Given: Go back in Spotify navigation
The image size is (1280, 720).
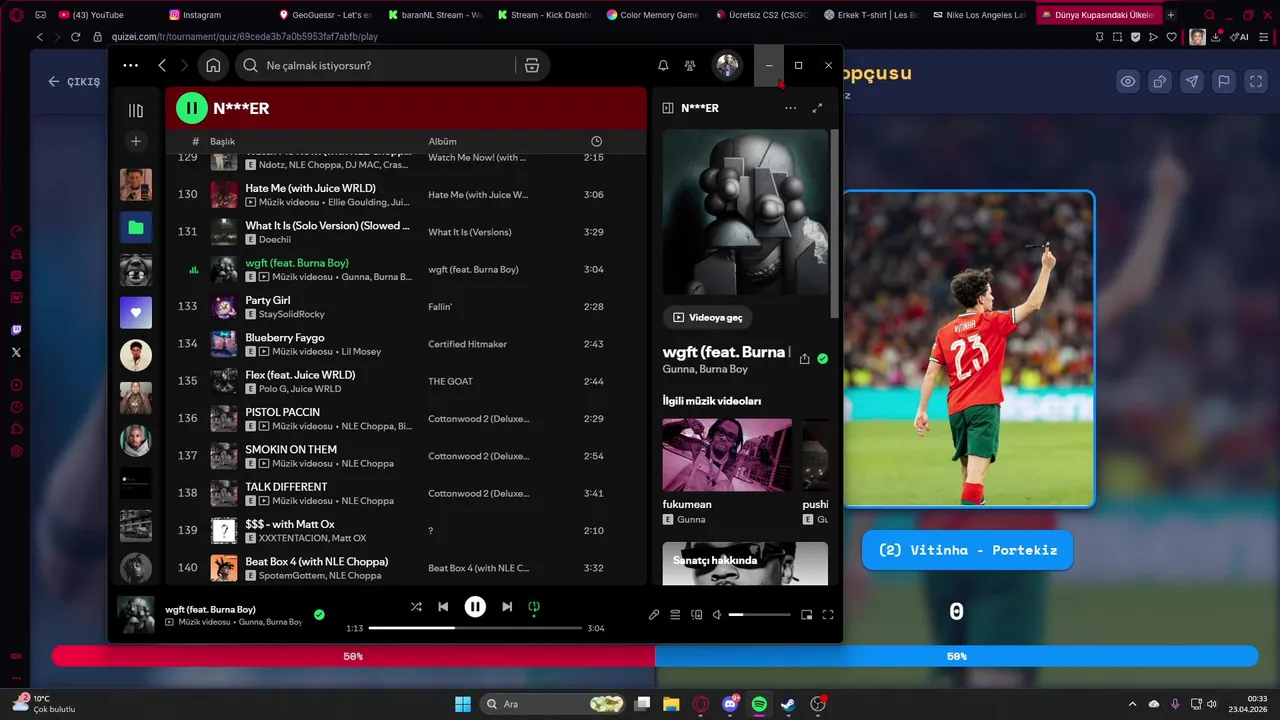Looking at the screenshot, I should pos(162,65).
